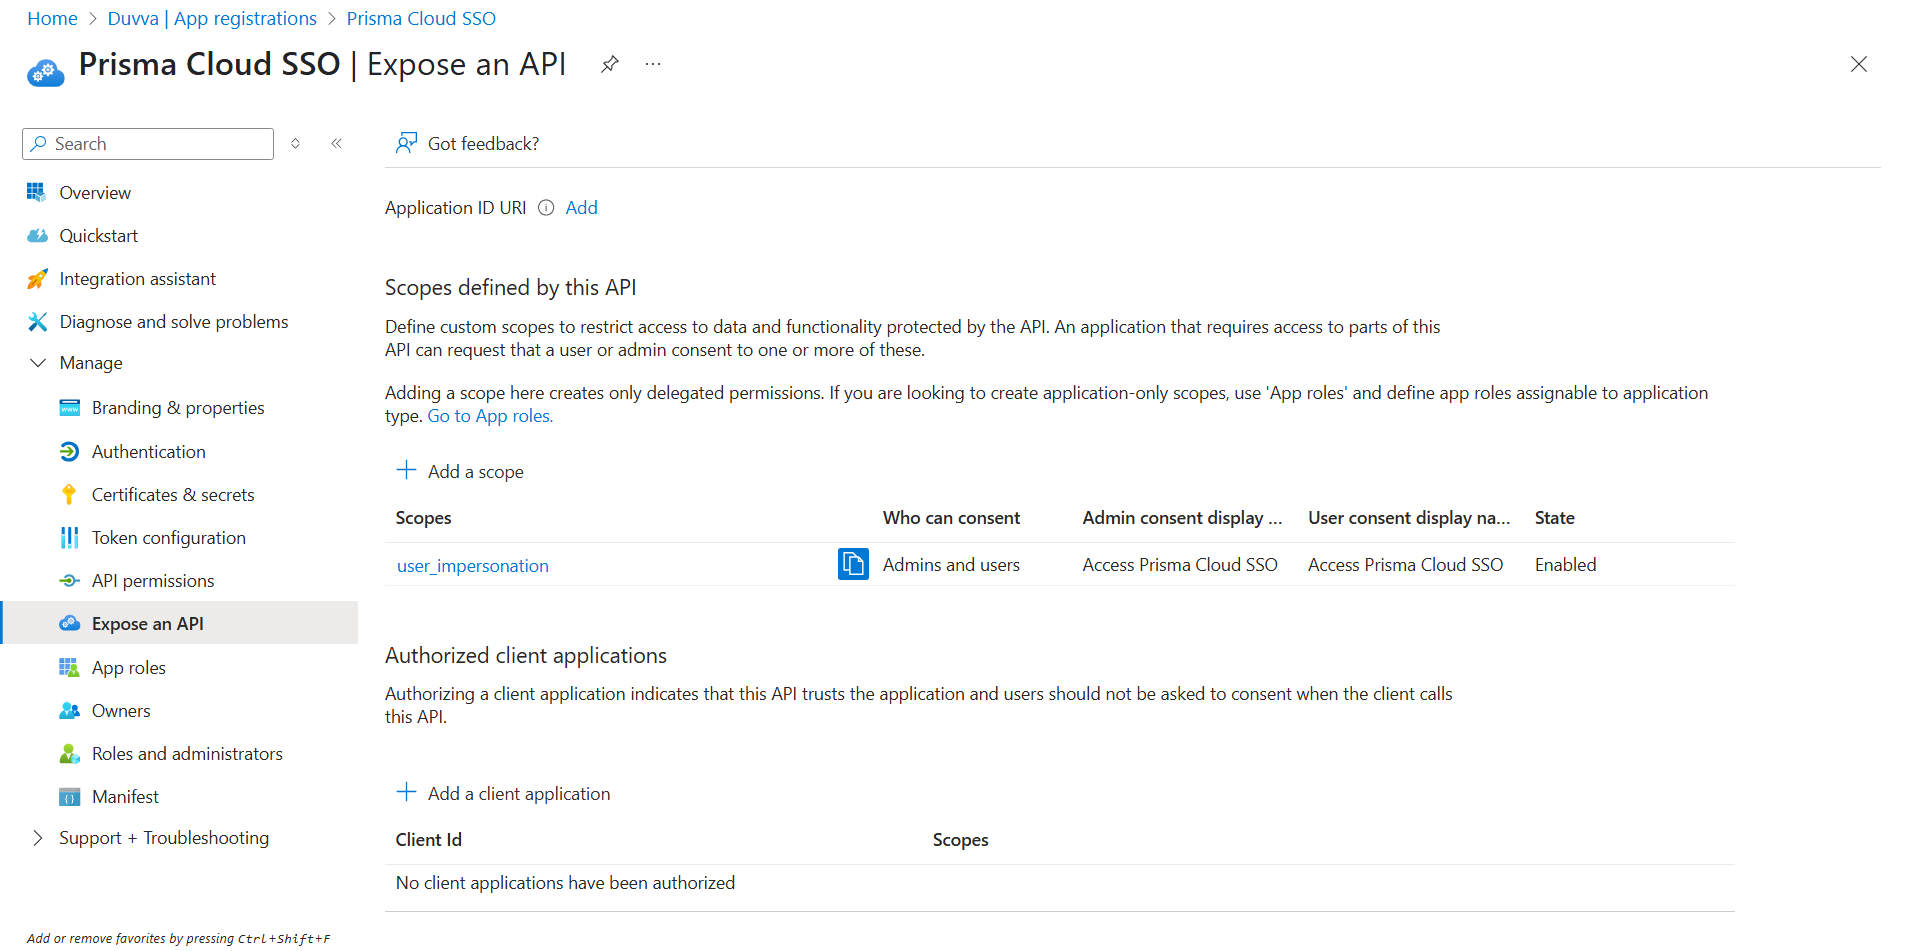The height and width of the screenshot is (951, 1908).
Task: Click Add a client application button
Action: click(x=503, y=793)
